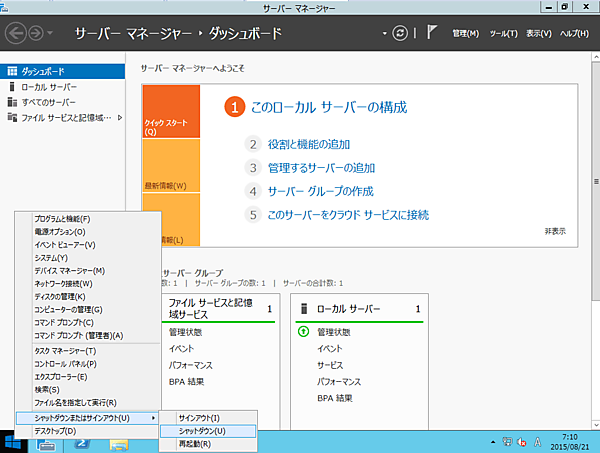
Task: Click the Server Manager refresh icon
Action: (x=400, y=33)
